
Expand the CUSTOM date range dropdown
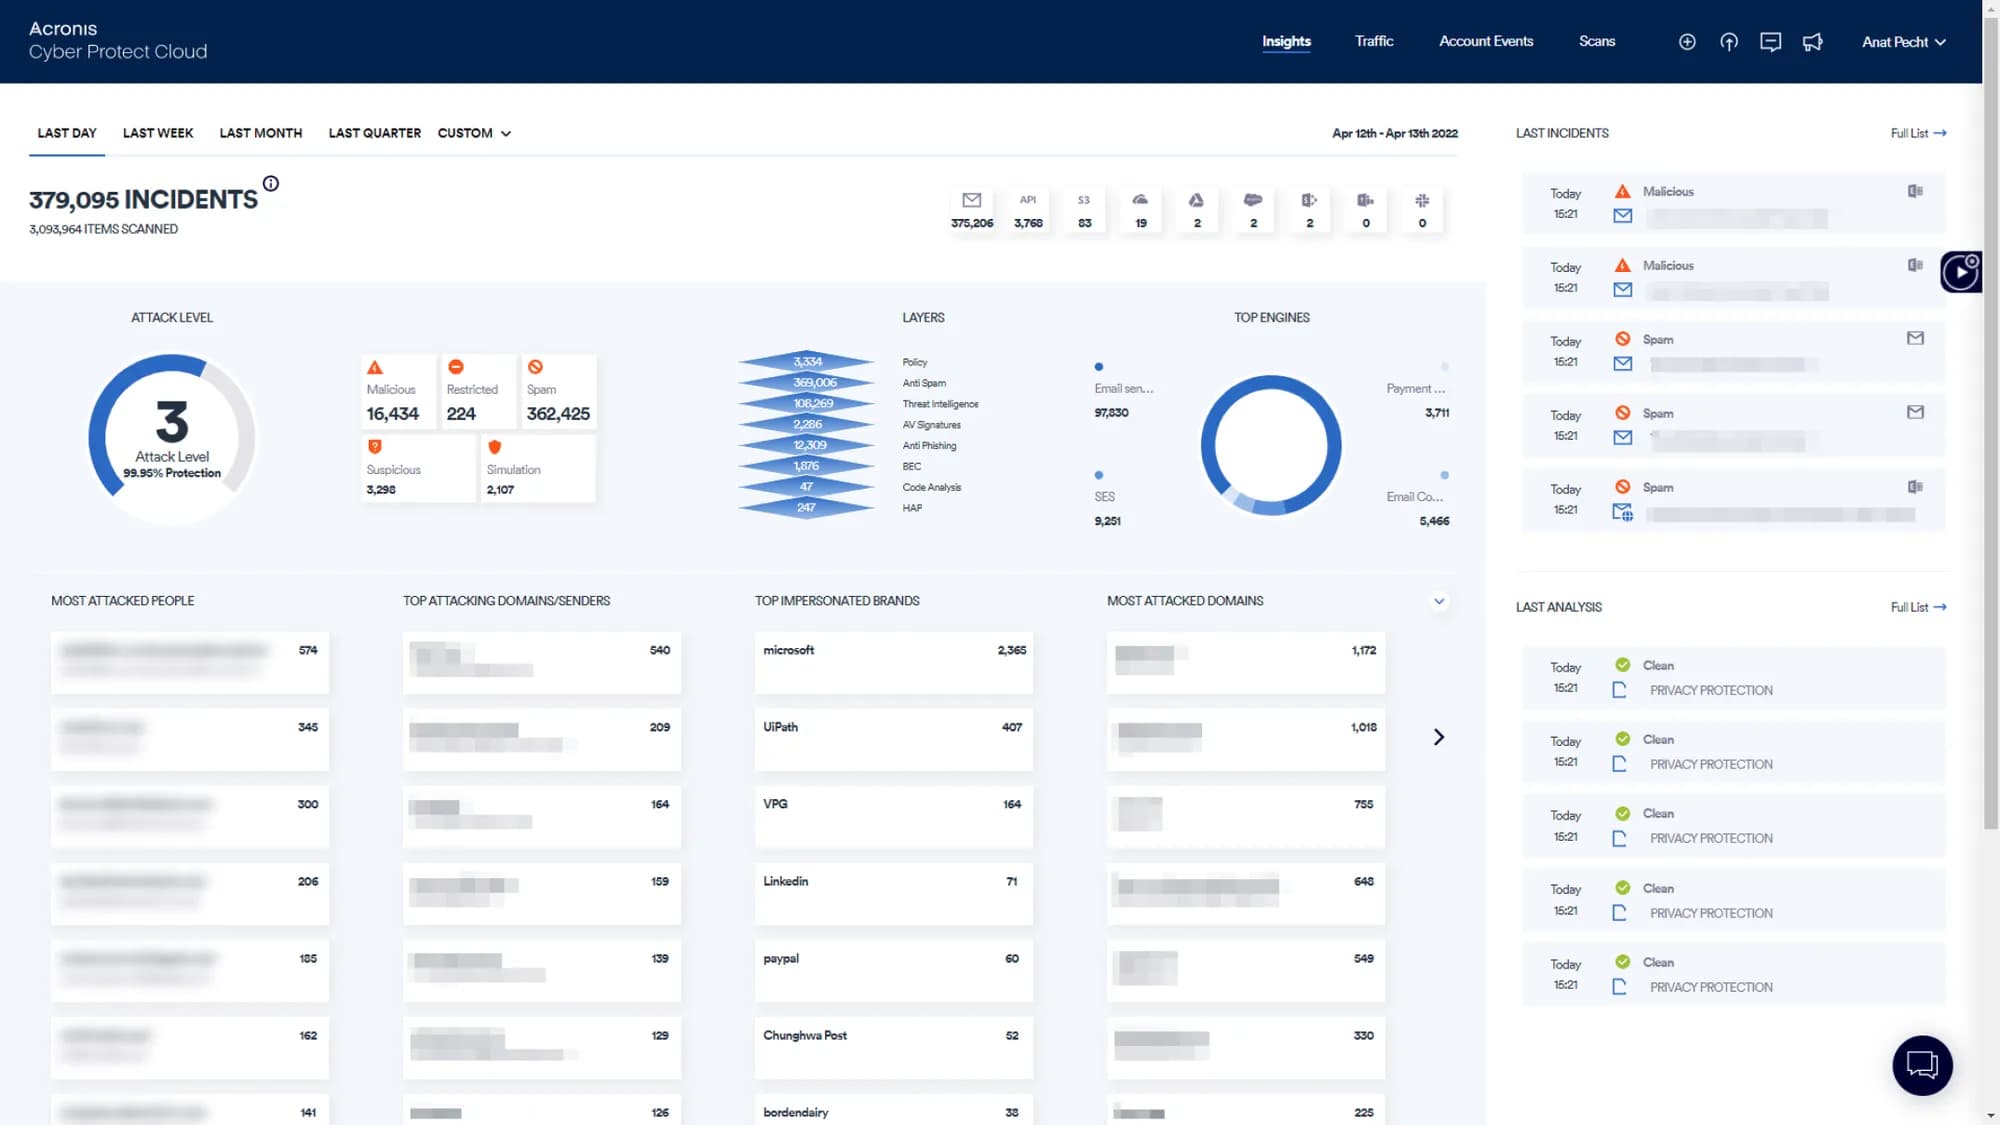(475, 133)
